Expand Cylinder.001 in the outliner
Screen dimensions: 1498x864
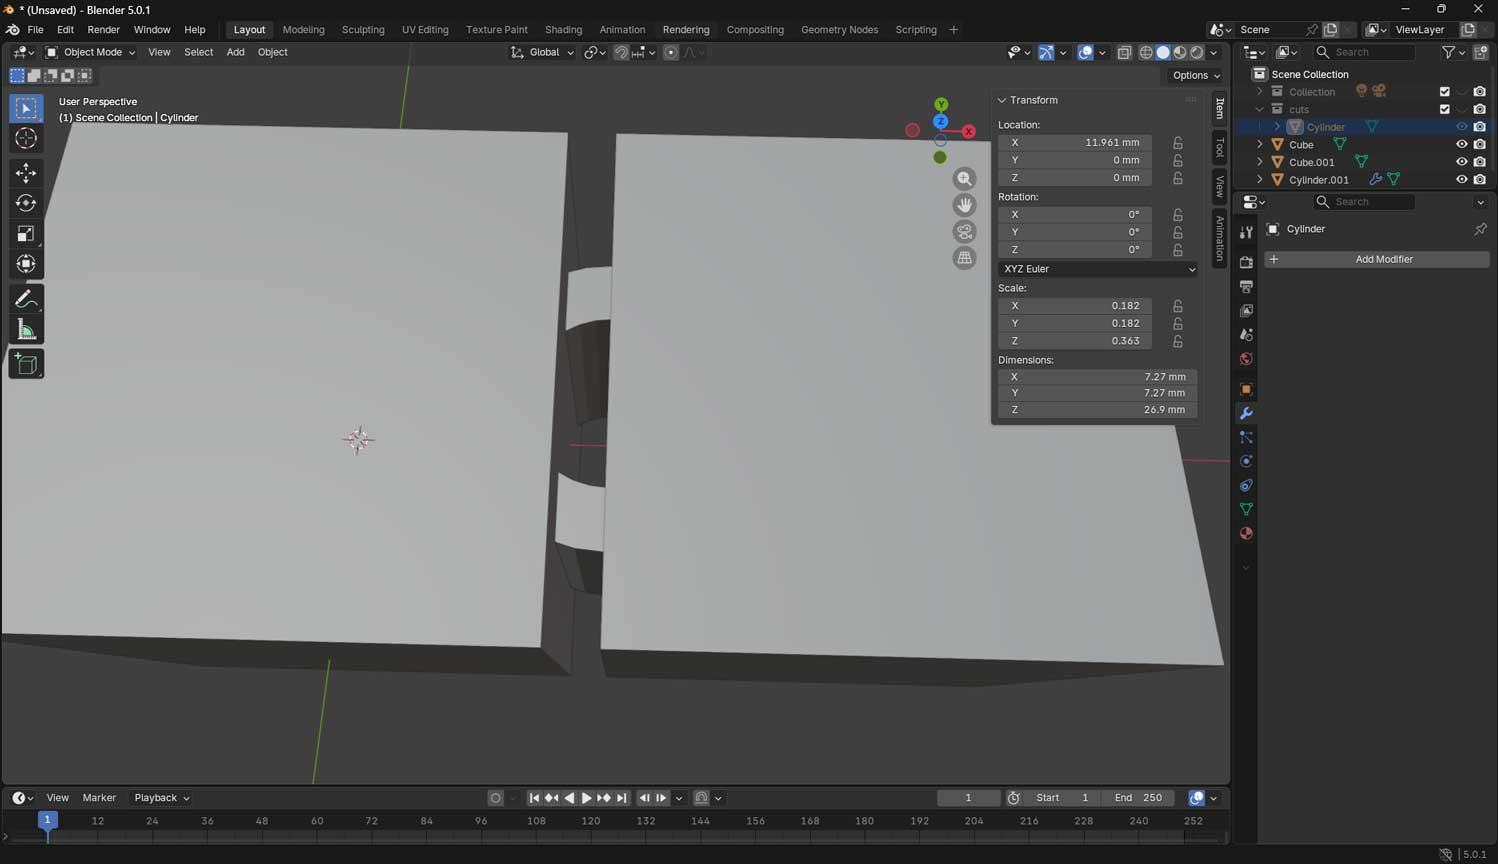(x=1260, y=180)
